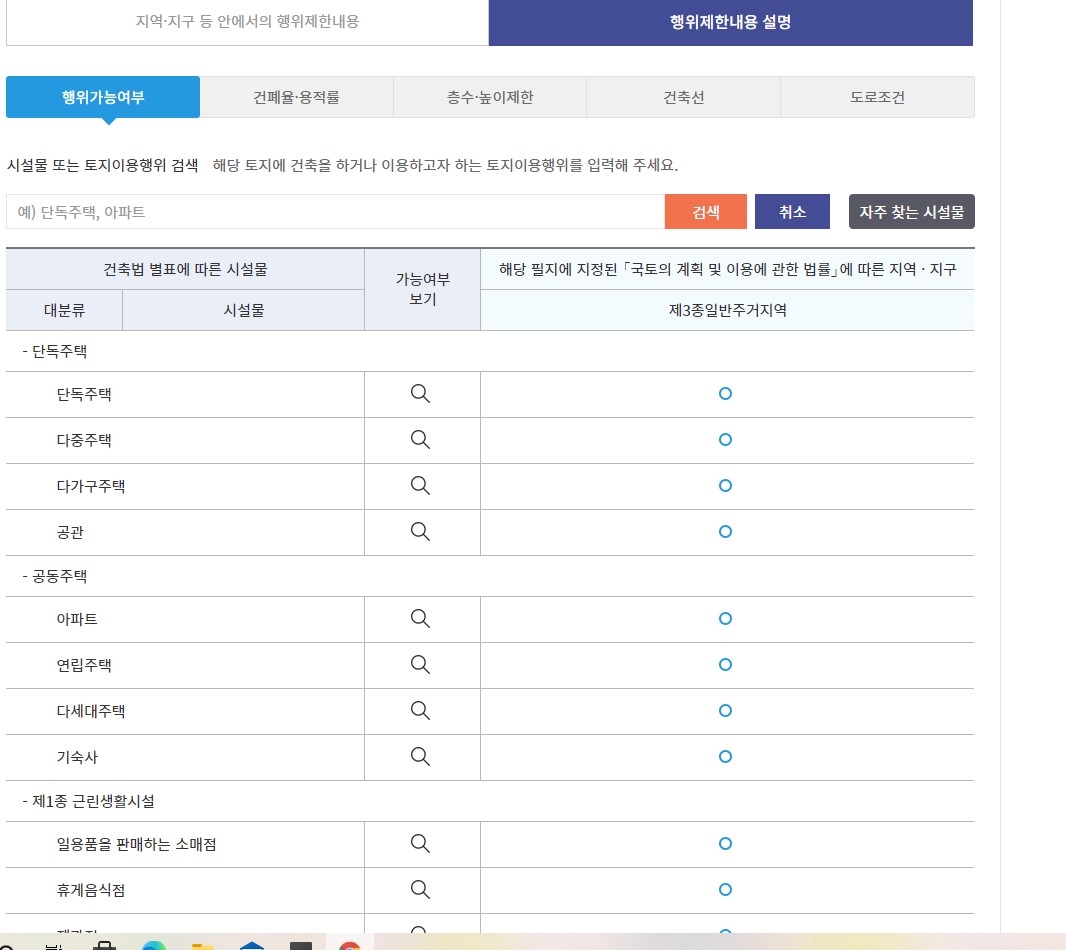The image size is (1066, 950).
Task: Click the 일용품을 판매하는 소매점 facility name
Action: click(x=137, y=845)
